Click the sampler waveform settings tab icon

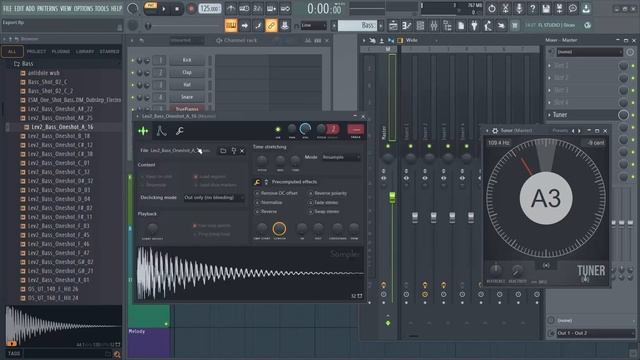(x=143, y=131)
